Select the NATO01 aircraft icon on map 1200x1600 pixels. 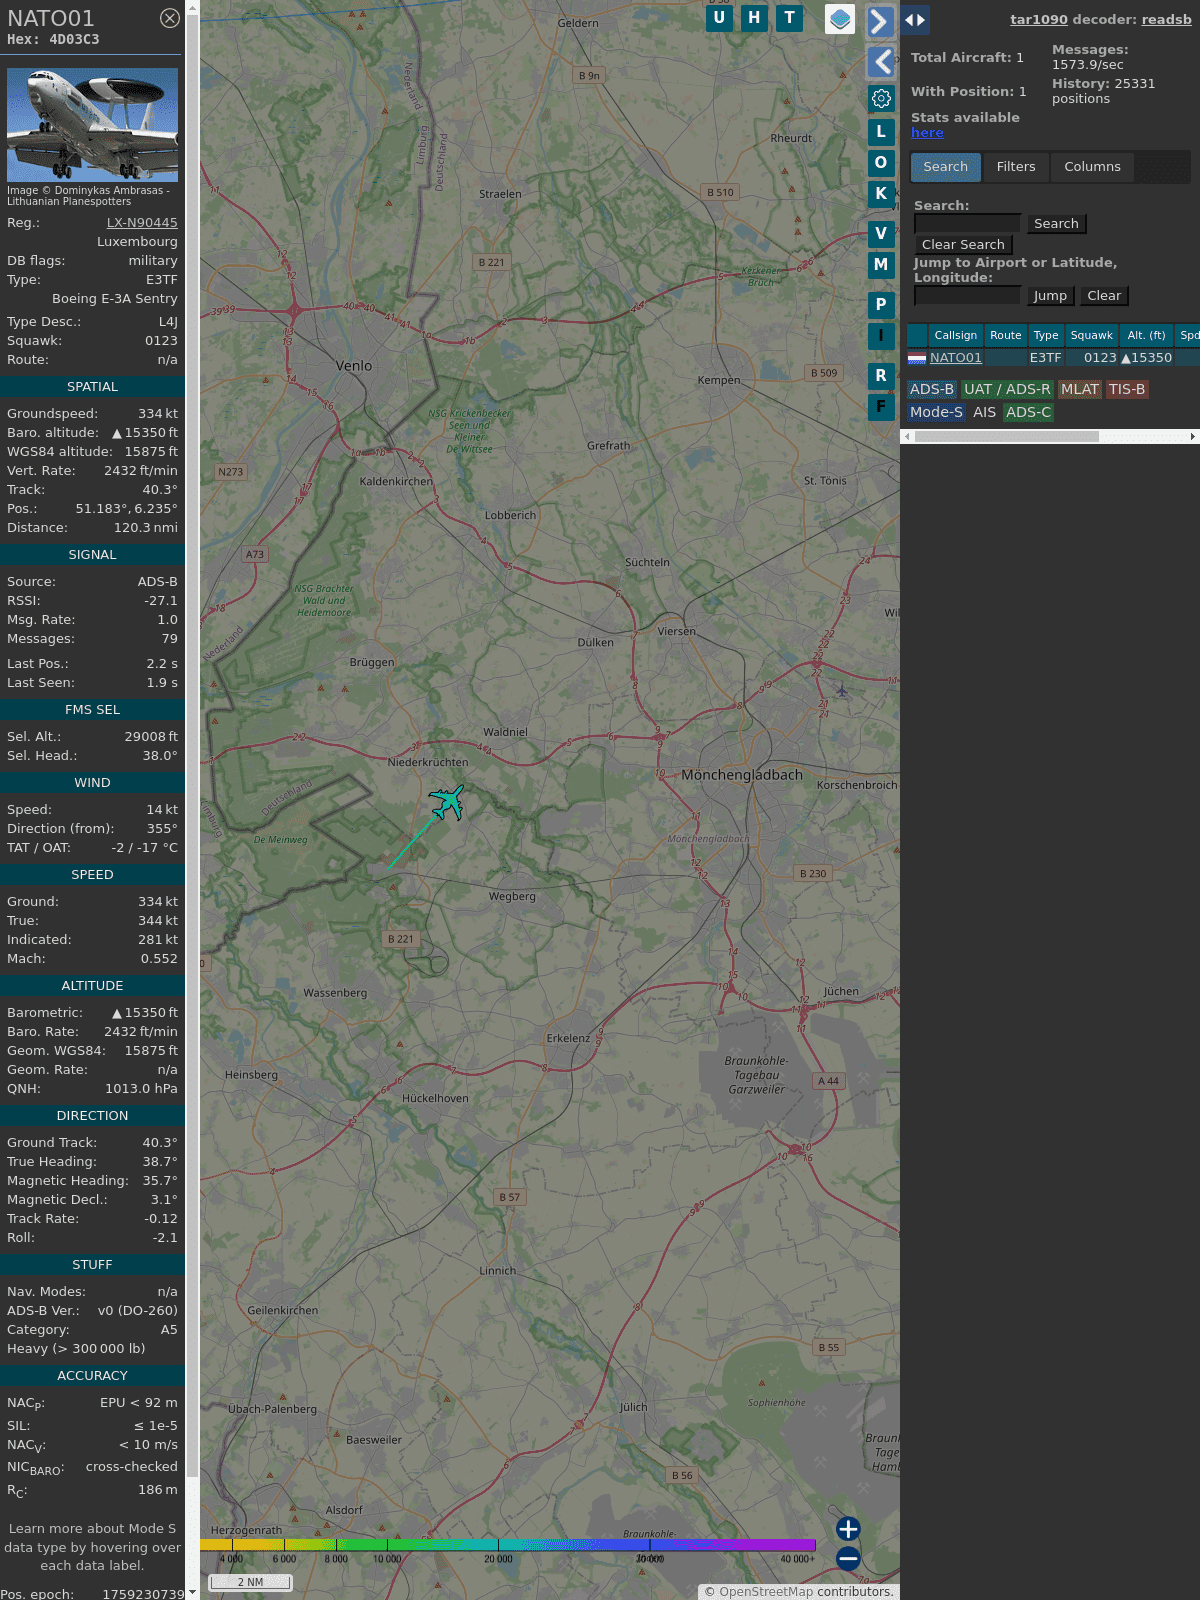[447, 802]
